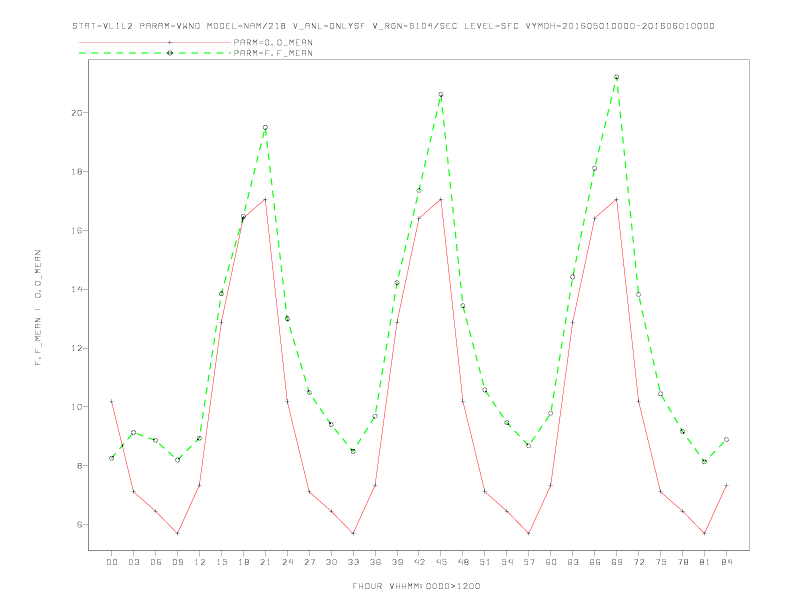Click y-axis tick label 6
792x612 pixels.
(80, 525)
